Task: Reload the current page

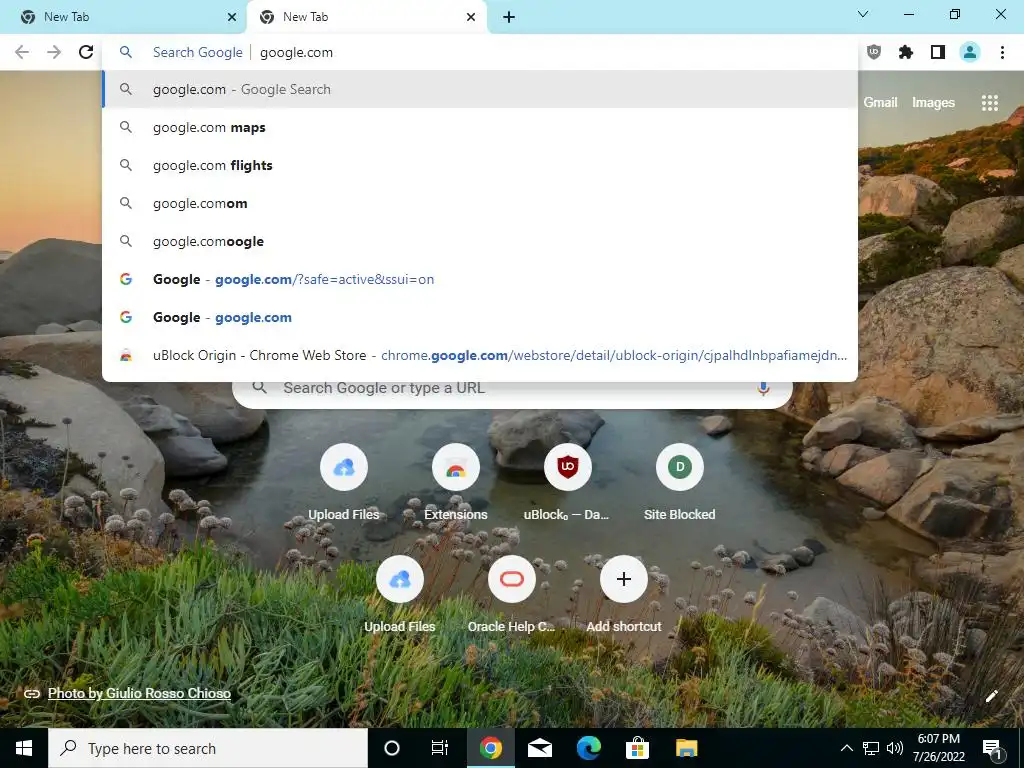Action: point(86,52)
